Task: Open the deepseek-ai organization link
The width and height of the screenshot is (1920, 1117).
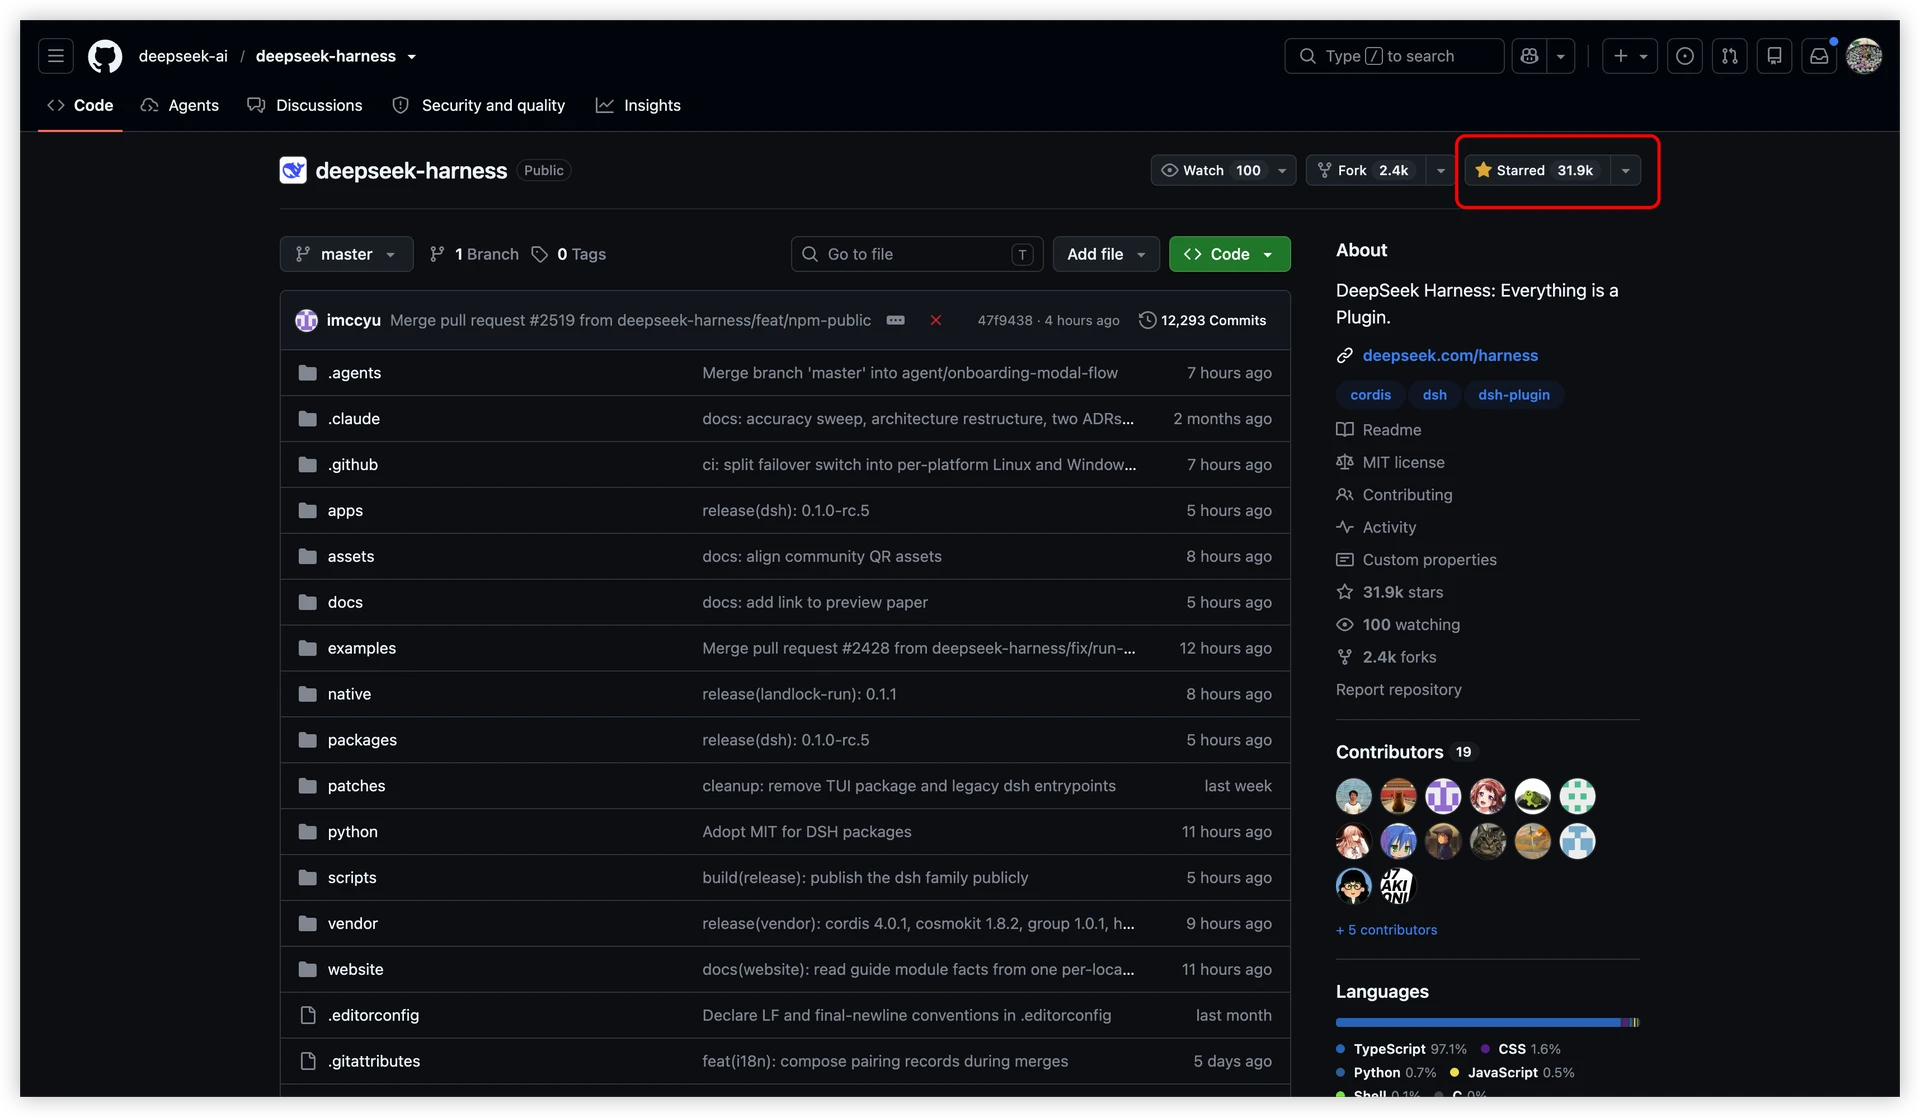Action: 183,56
